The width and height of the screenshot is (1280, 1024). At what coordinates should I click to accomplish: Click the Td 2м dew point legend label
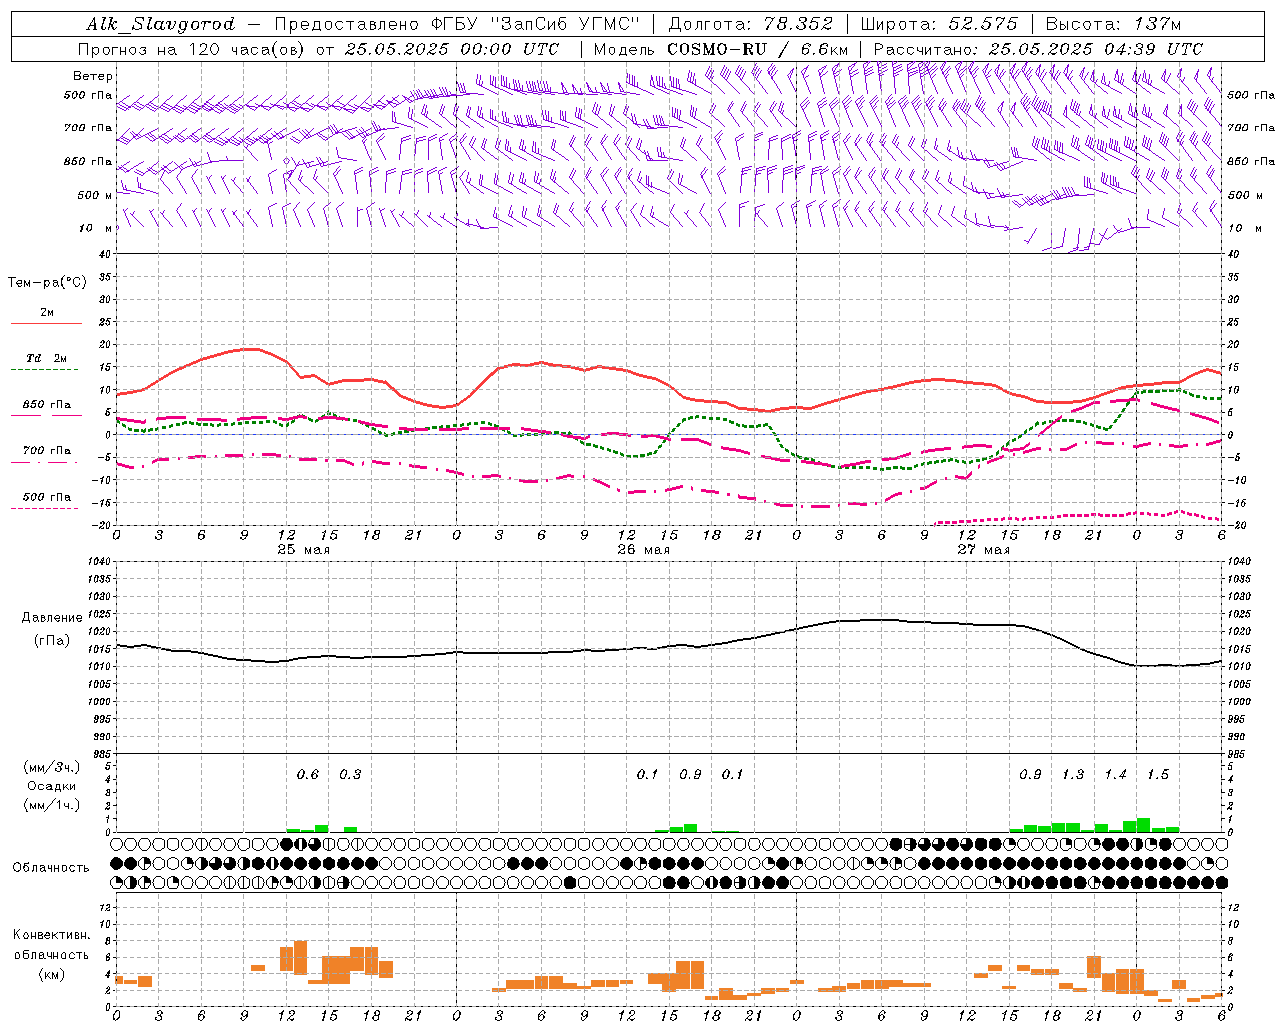pyautogui.click(x=47, y=358)
